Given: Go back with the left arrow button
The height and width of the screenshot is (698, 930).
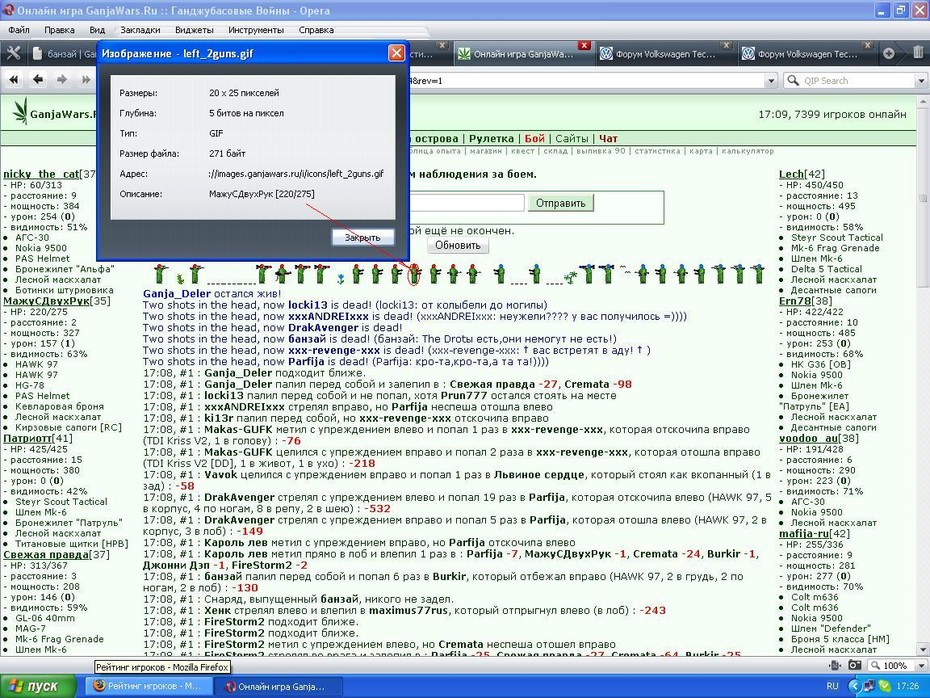Looking at the screenshot, I should (38, 79).
